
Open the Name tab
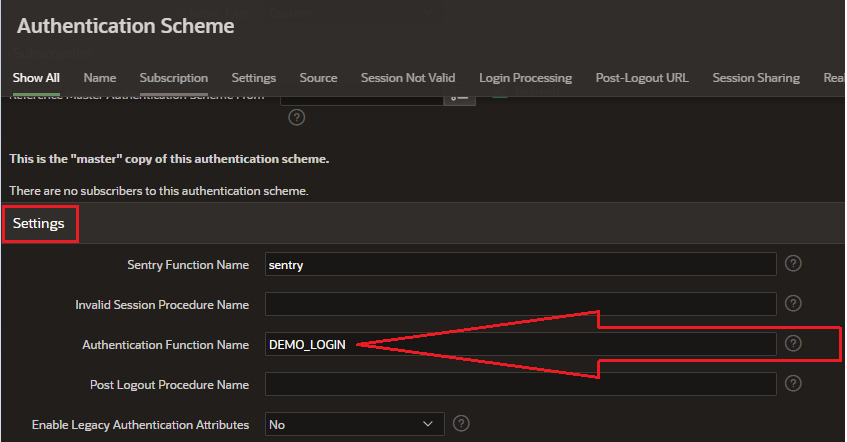[x=100, y=78]
